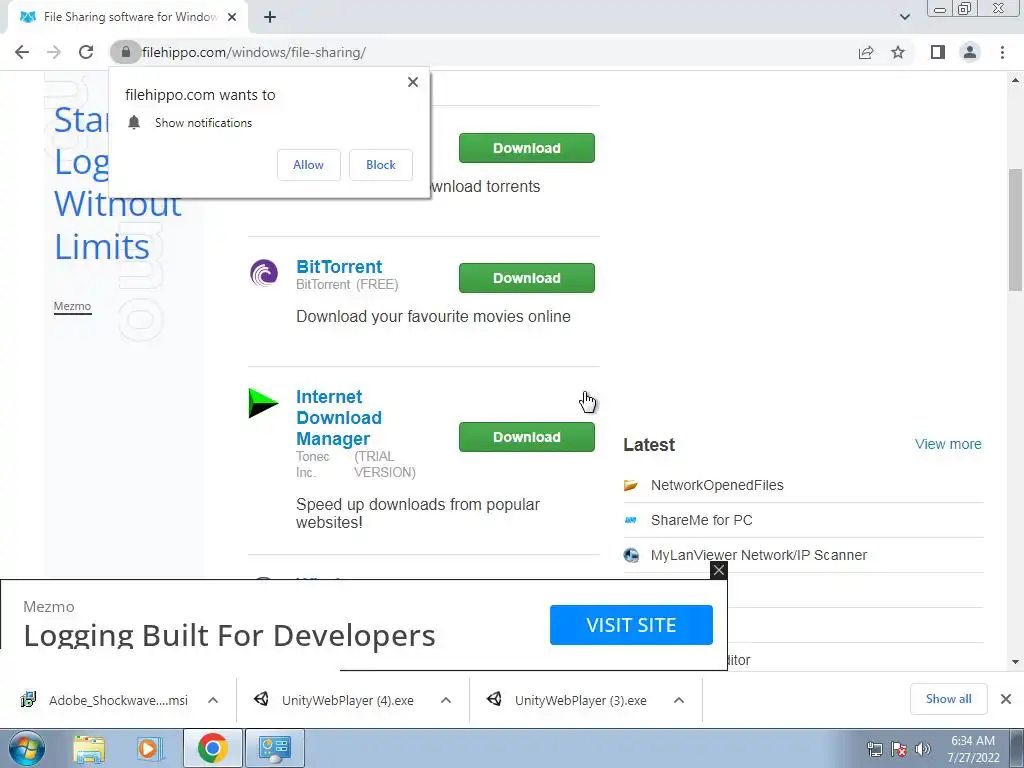Click Download button above torrents description
The height and width of the screenshot is (768, 1024).
coord(526,148)
